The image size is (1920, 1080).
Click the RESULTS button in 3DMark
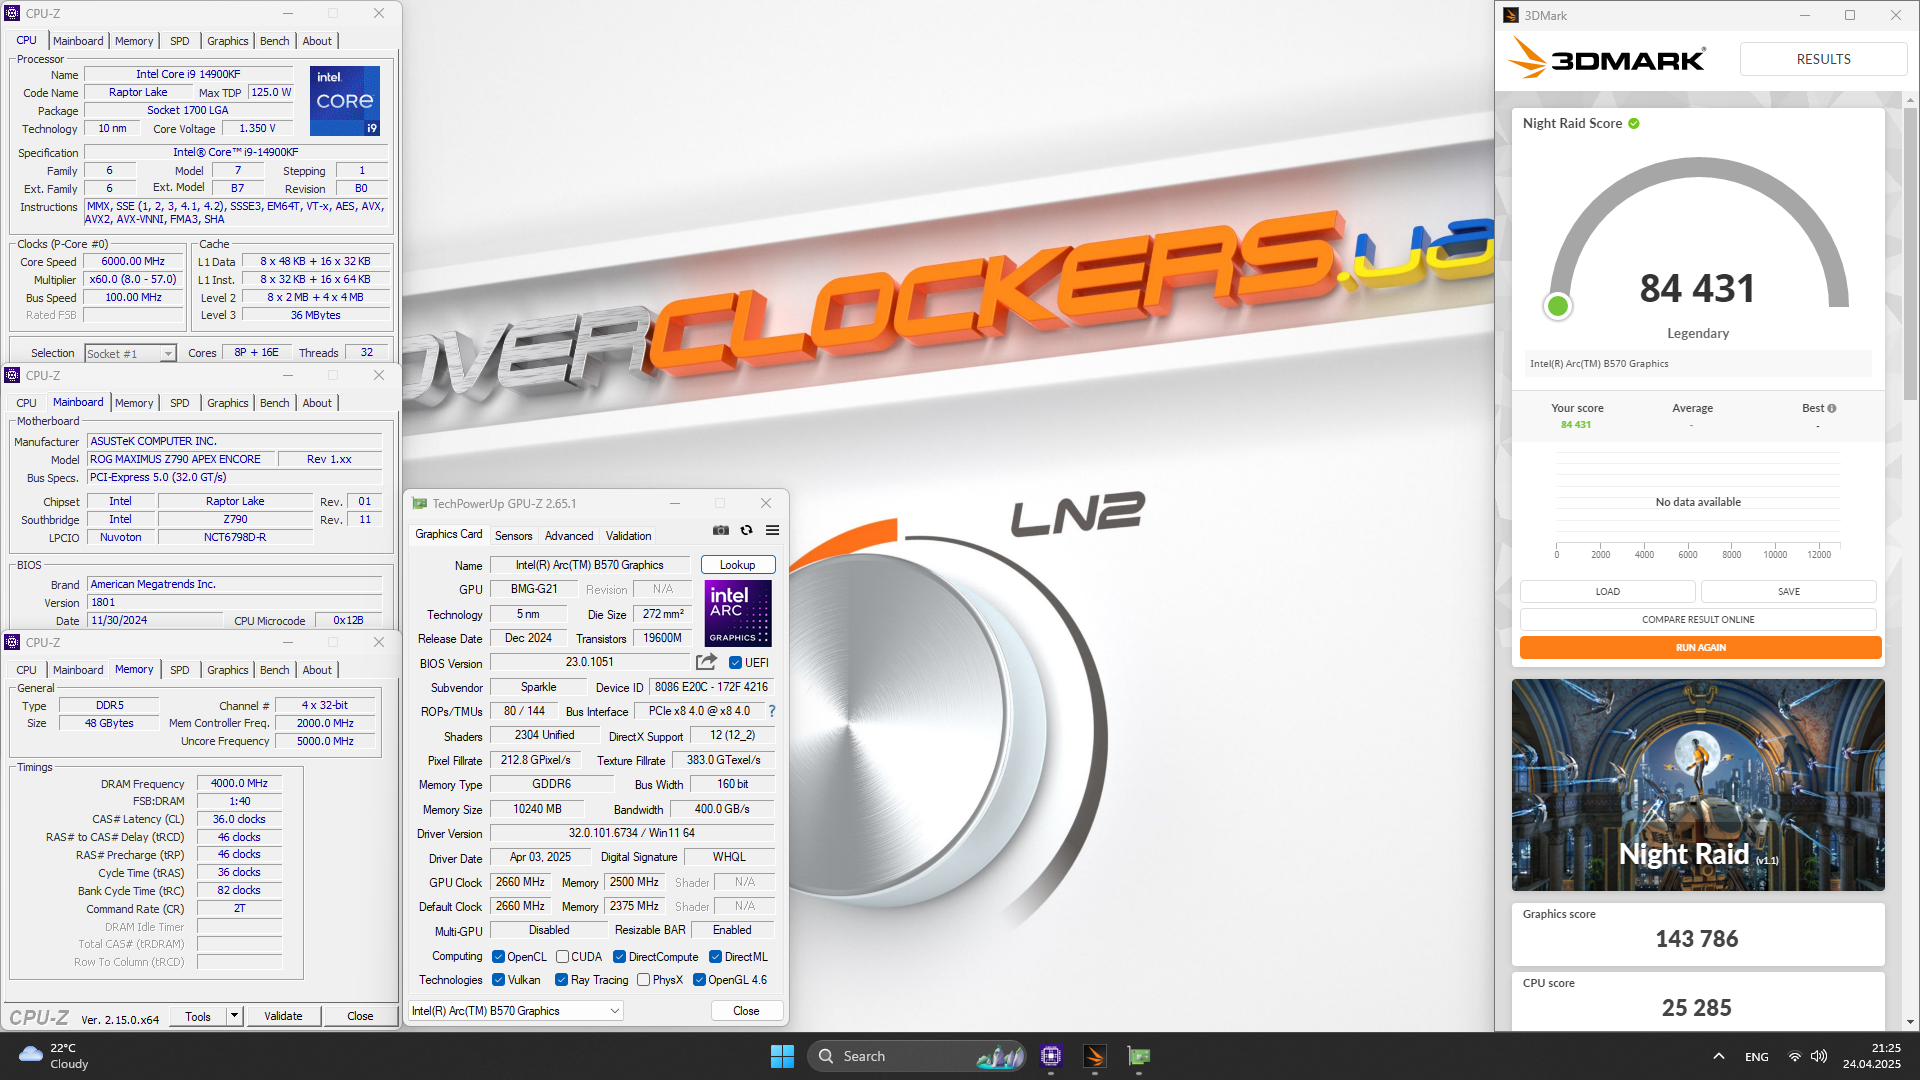[x=1824, y=59]
